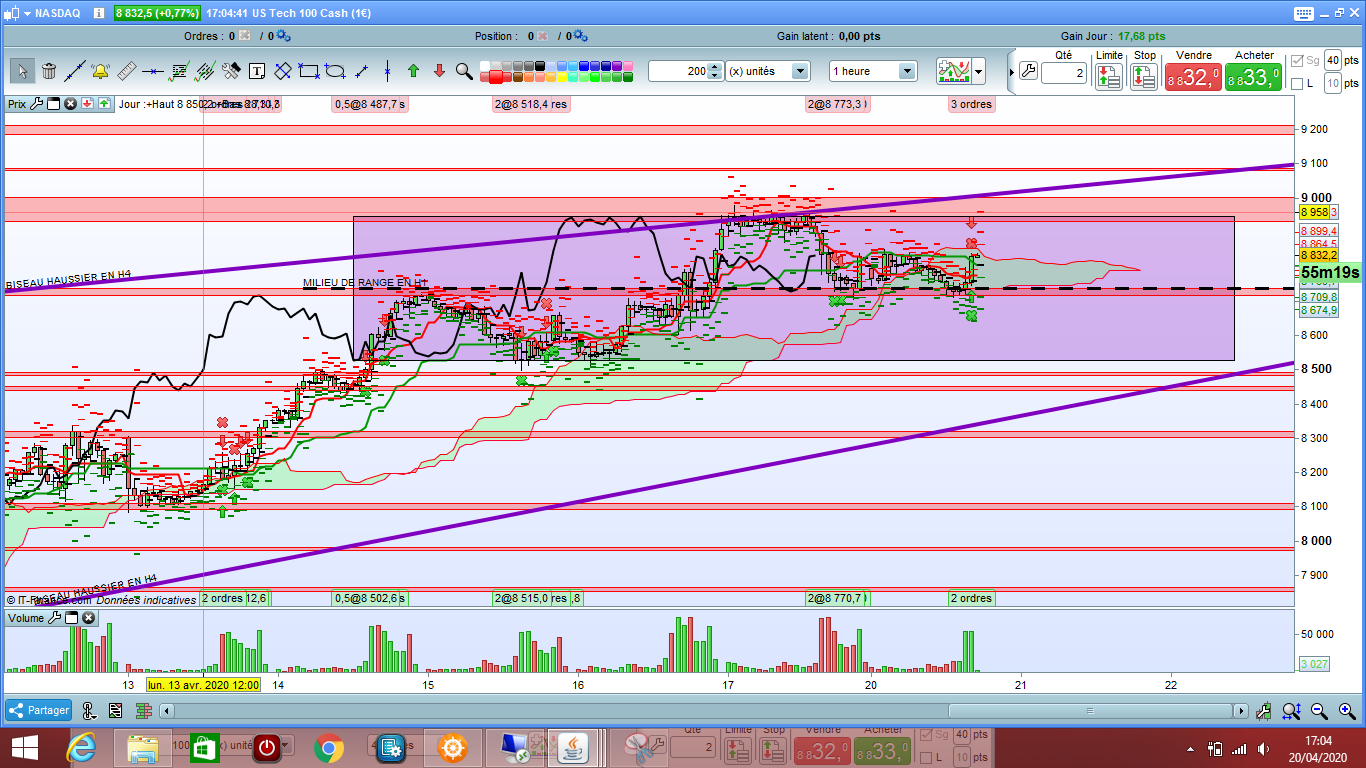Click the Qté quantity input field

(1063, 73)
